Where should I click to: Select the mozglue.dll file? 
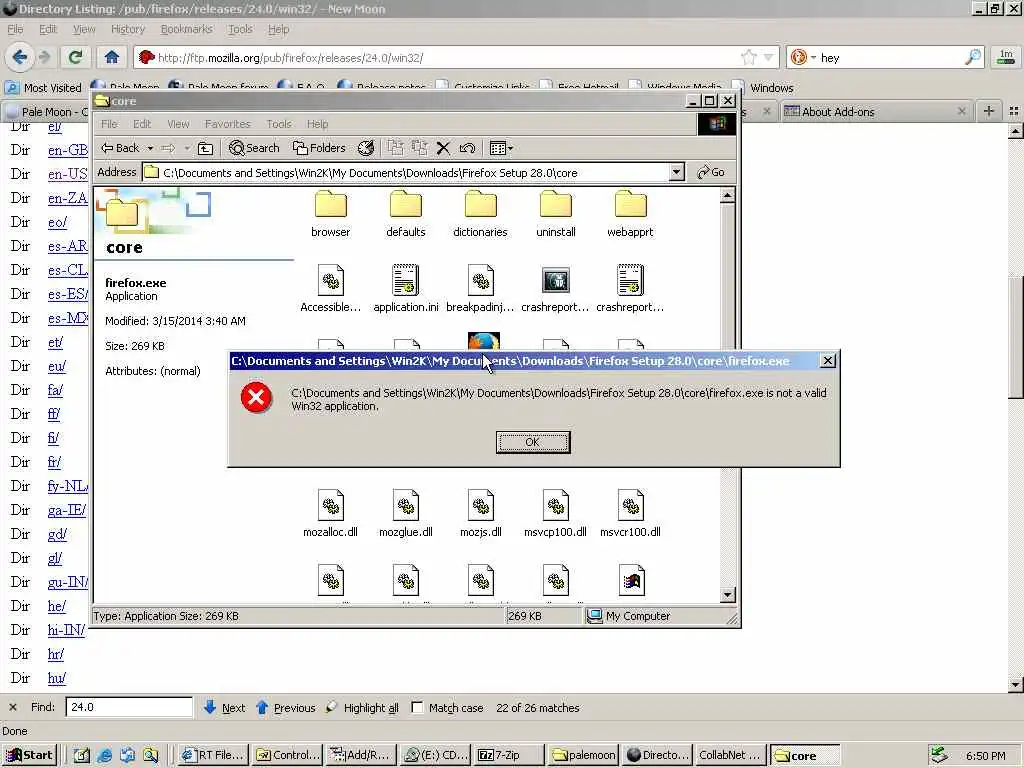406,513
